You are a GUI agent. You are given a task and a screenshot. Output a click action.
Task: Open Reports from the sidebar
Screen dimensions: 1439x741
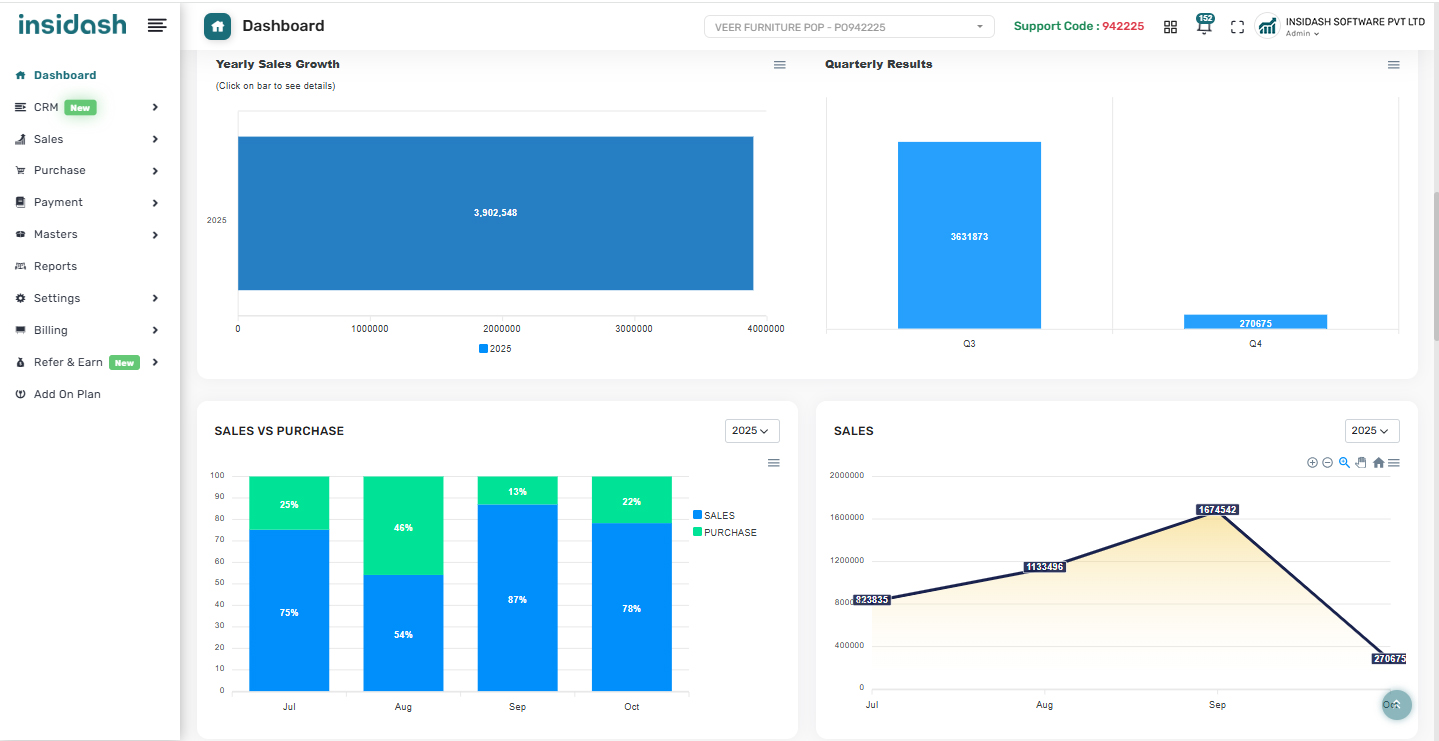55,266
